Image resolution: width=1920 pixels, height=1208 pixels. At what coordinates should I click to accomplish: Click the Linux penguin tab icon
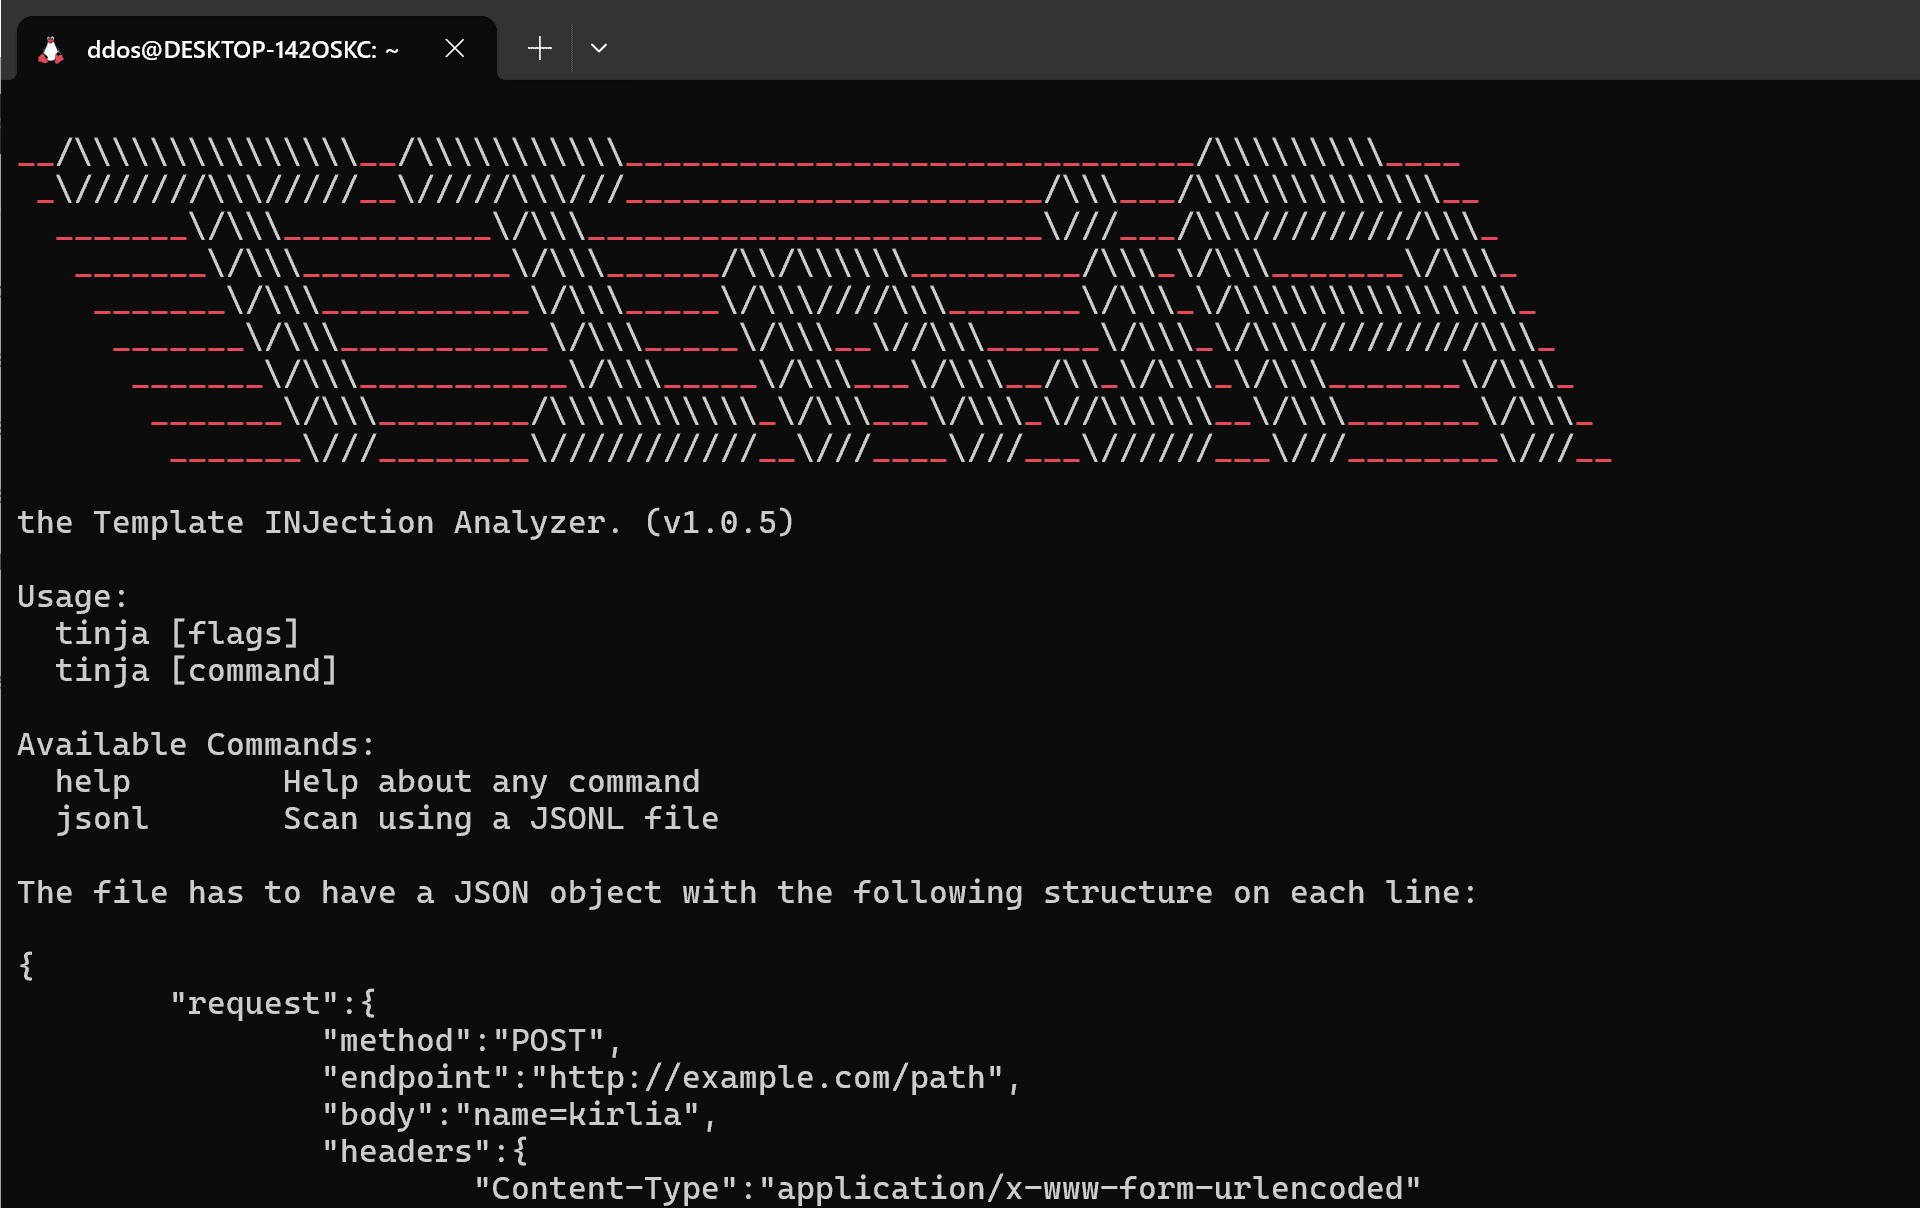51,49
